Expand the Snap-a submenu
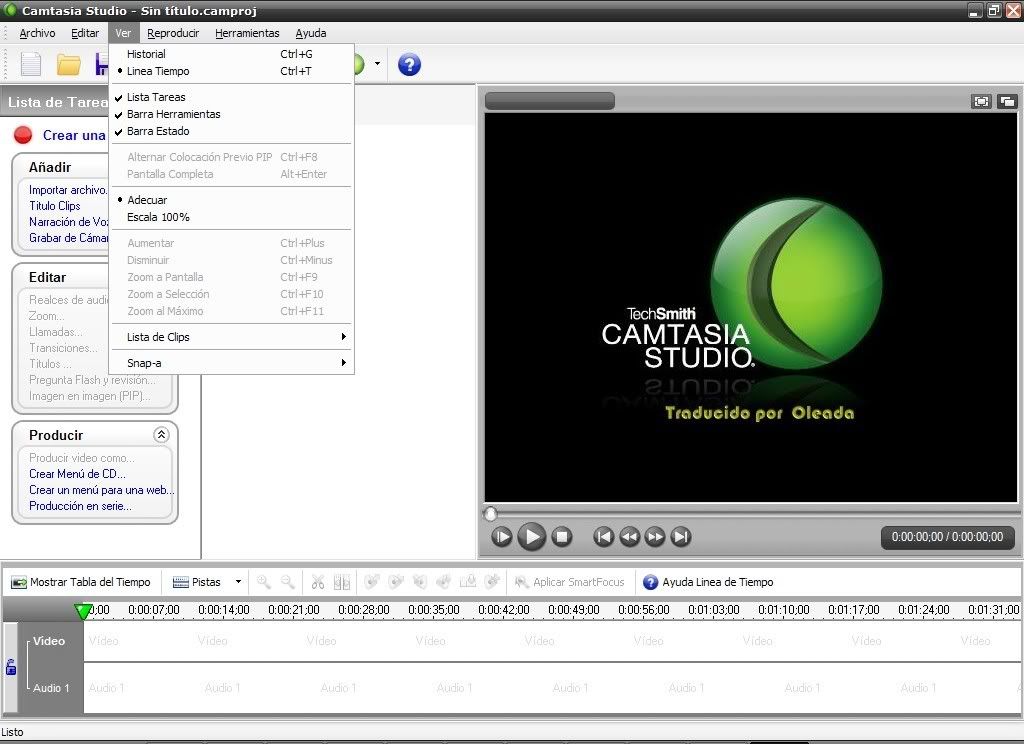 [x=231, y=363]
